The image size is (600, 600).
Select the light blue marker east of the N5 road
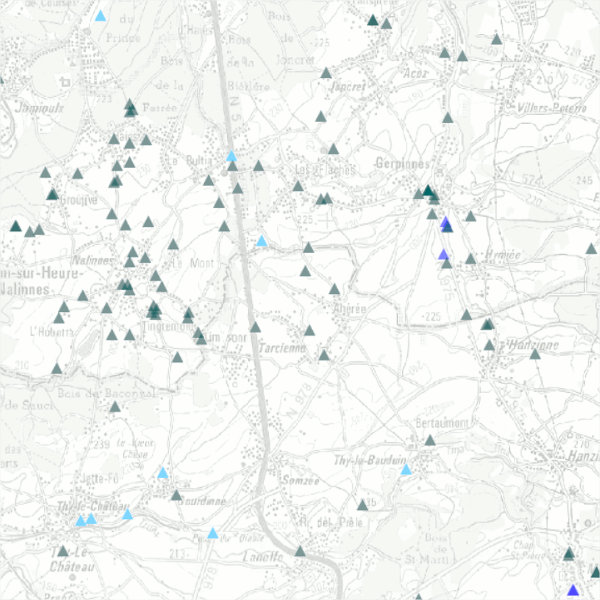click(262, 241)
